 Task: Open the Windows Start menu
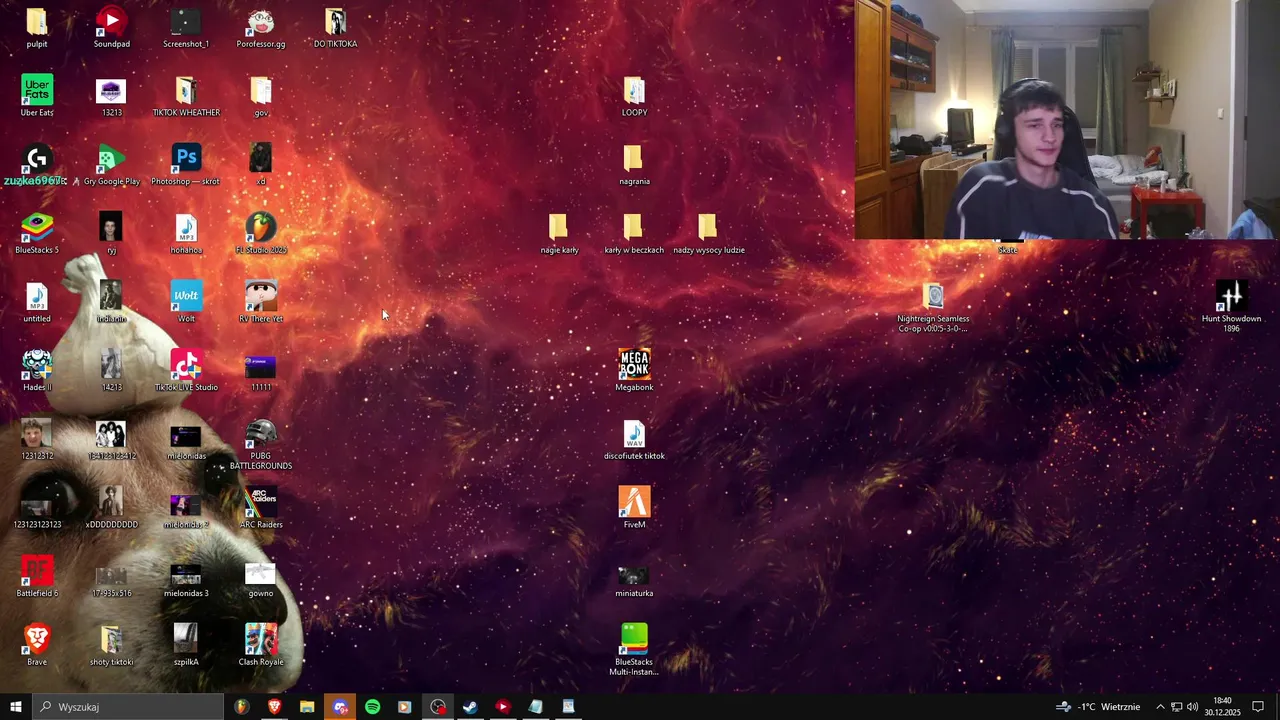click(x=15, y=707)
